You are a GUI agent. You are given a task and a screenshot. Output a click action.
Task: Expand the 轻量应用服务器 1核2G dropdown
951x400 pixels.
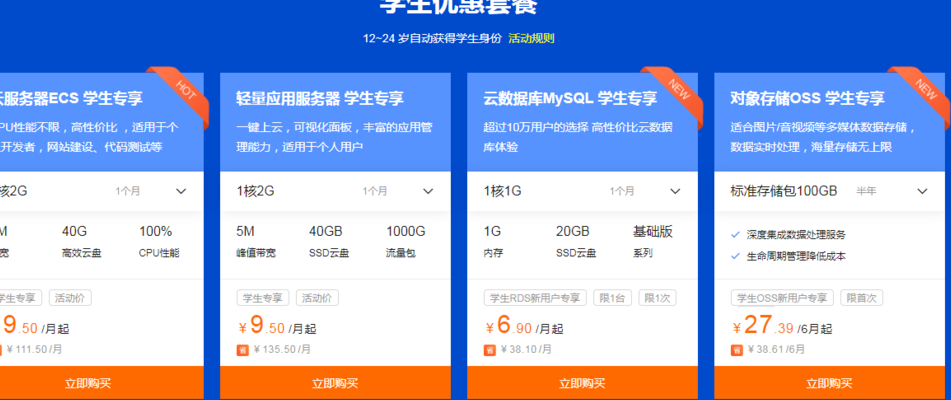(335, 191)
